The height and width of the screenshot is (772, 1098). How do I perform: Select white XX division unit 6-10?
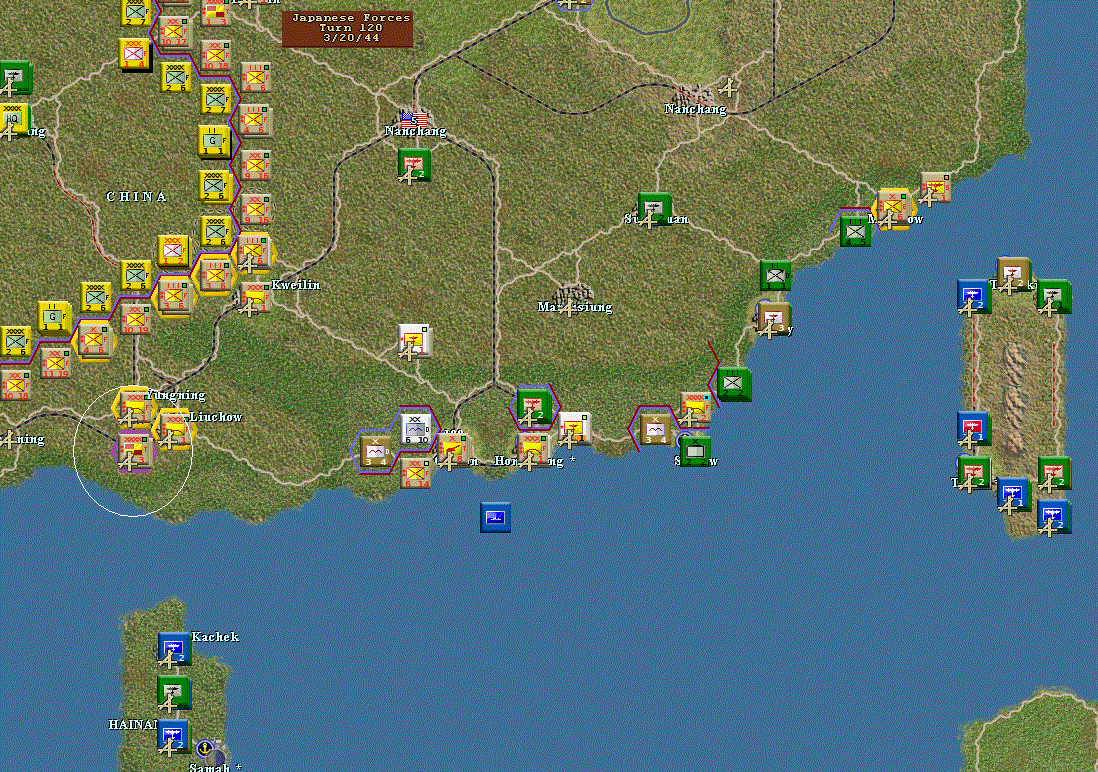coord(416,429)
